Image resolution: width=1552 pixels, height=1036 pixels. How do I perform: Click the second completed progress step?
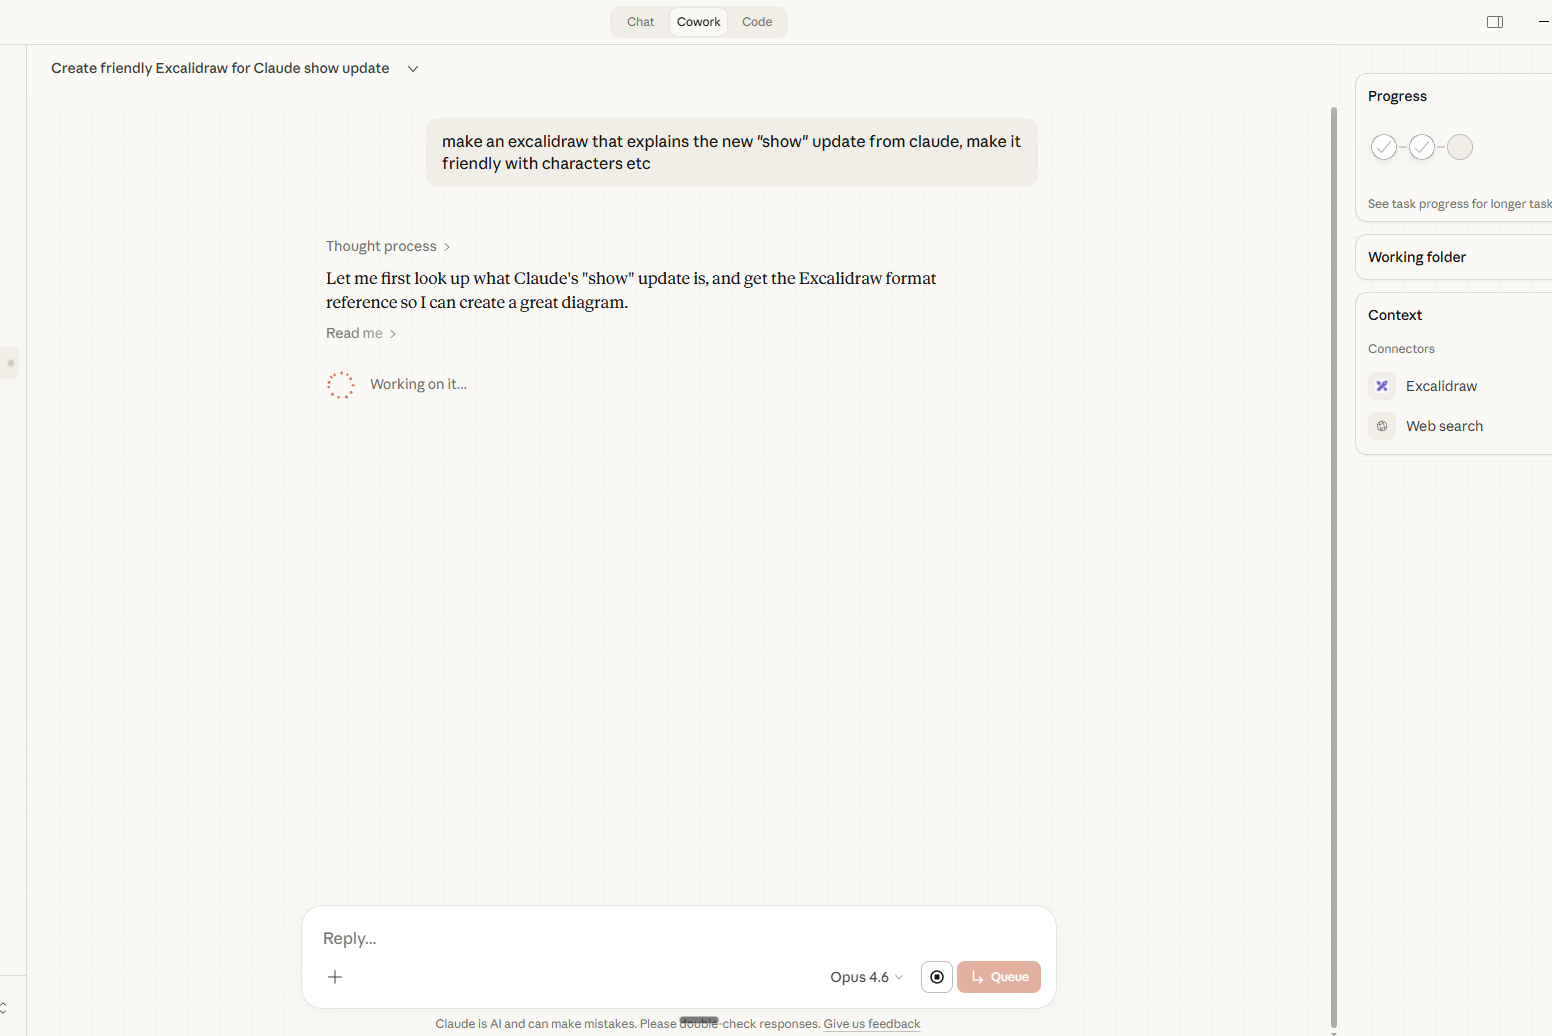(1422, 147)
